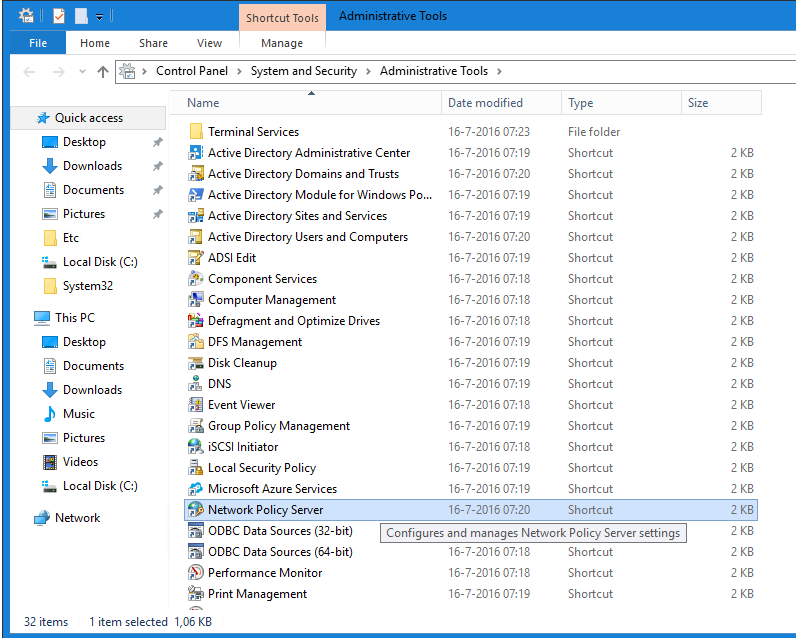
Task: Select the Active Directory Administrative Center icon
Action: tap(196, 153)
